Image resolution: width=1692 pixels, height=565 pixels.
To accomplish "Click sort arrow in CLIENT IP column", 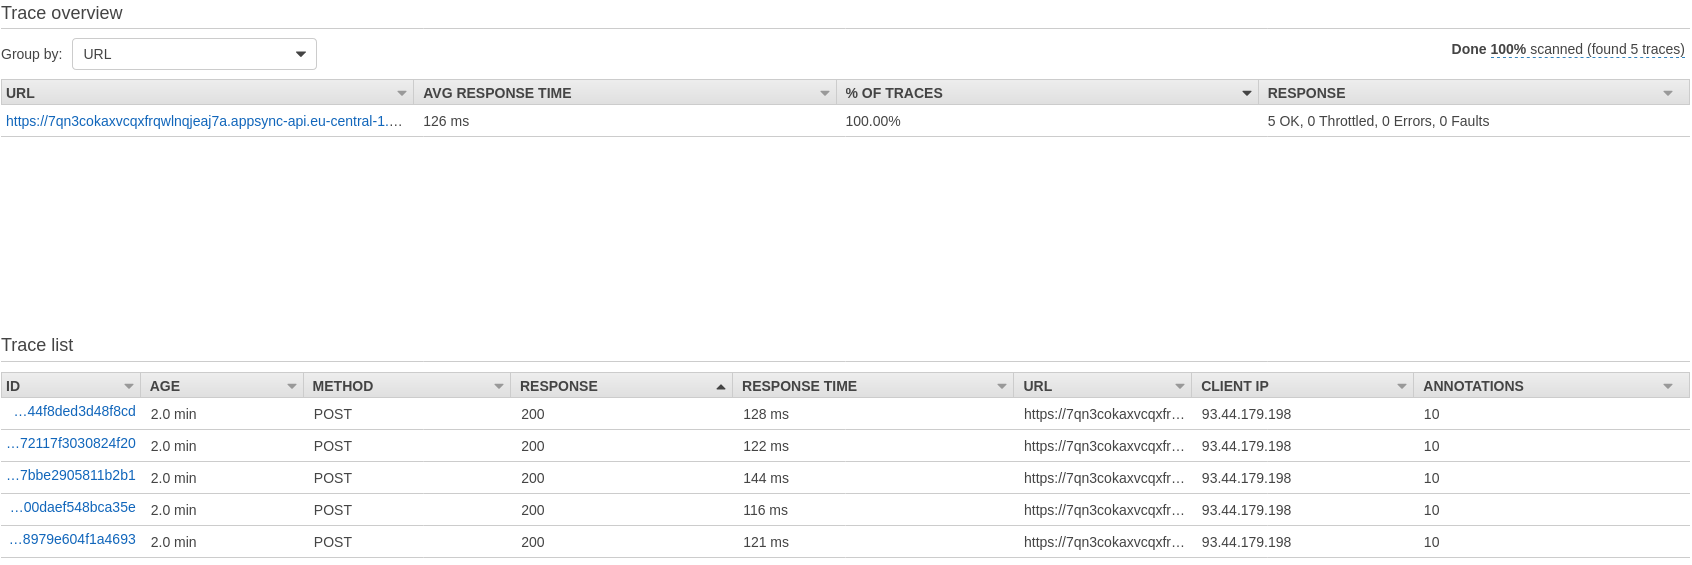I will tap(1402, 386).
